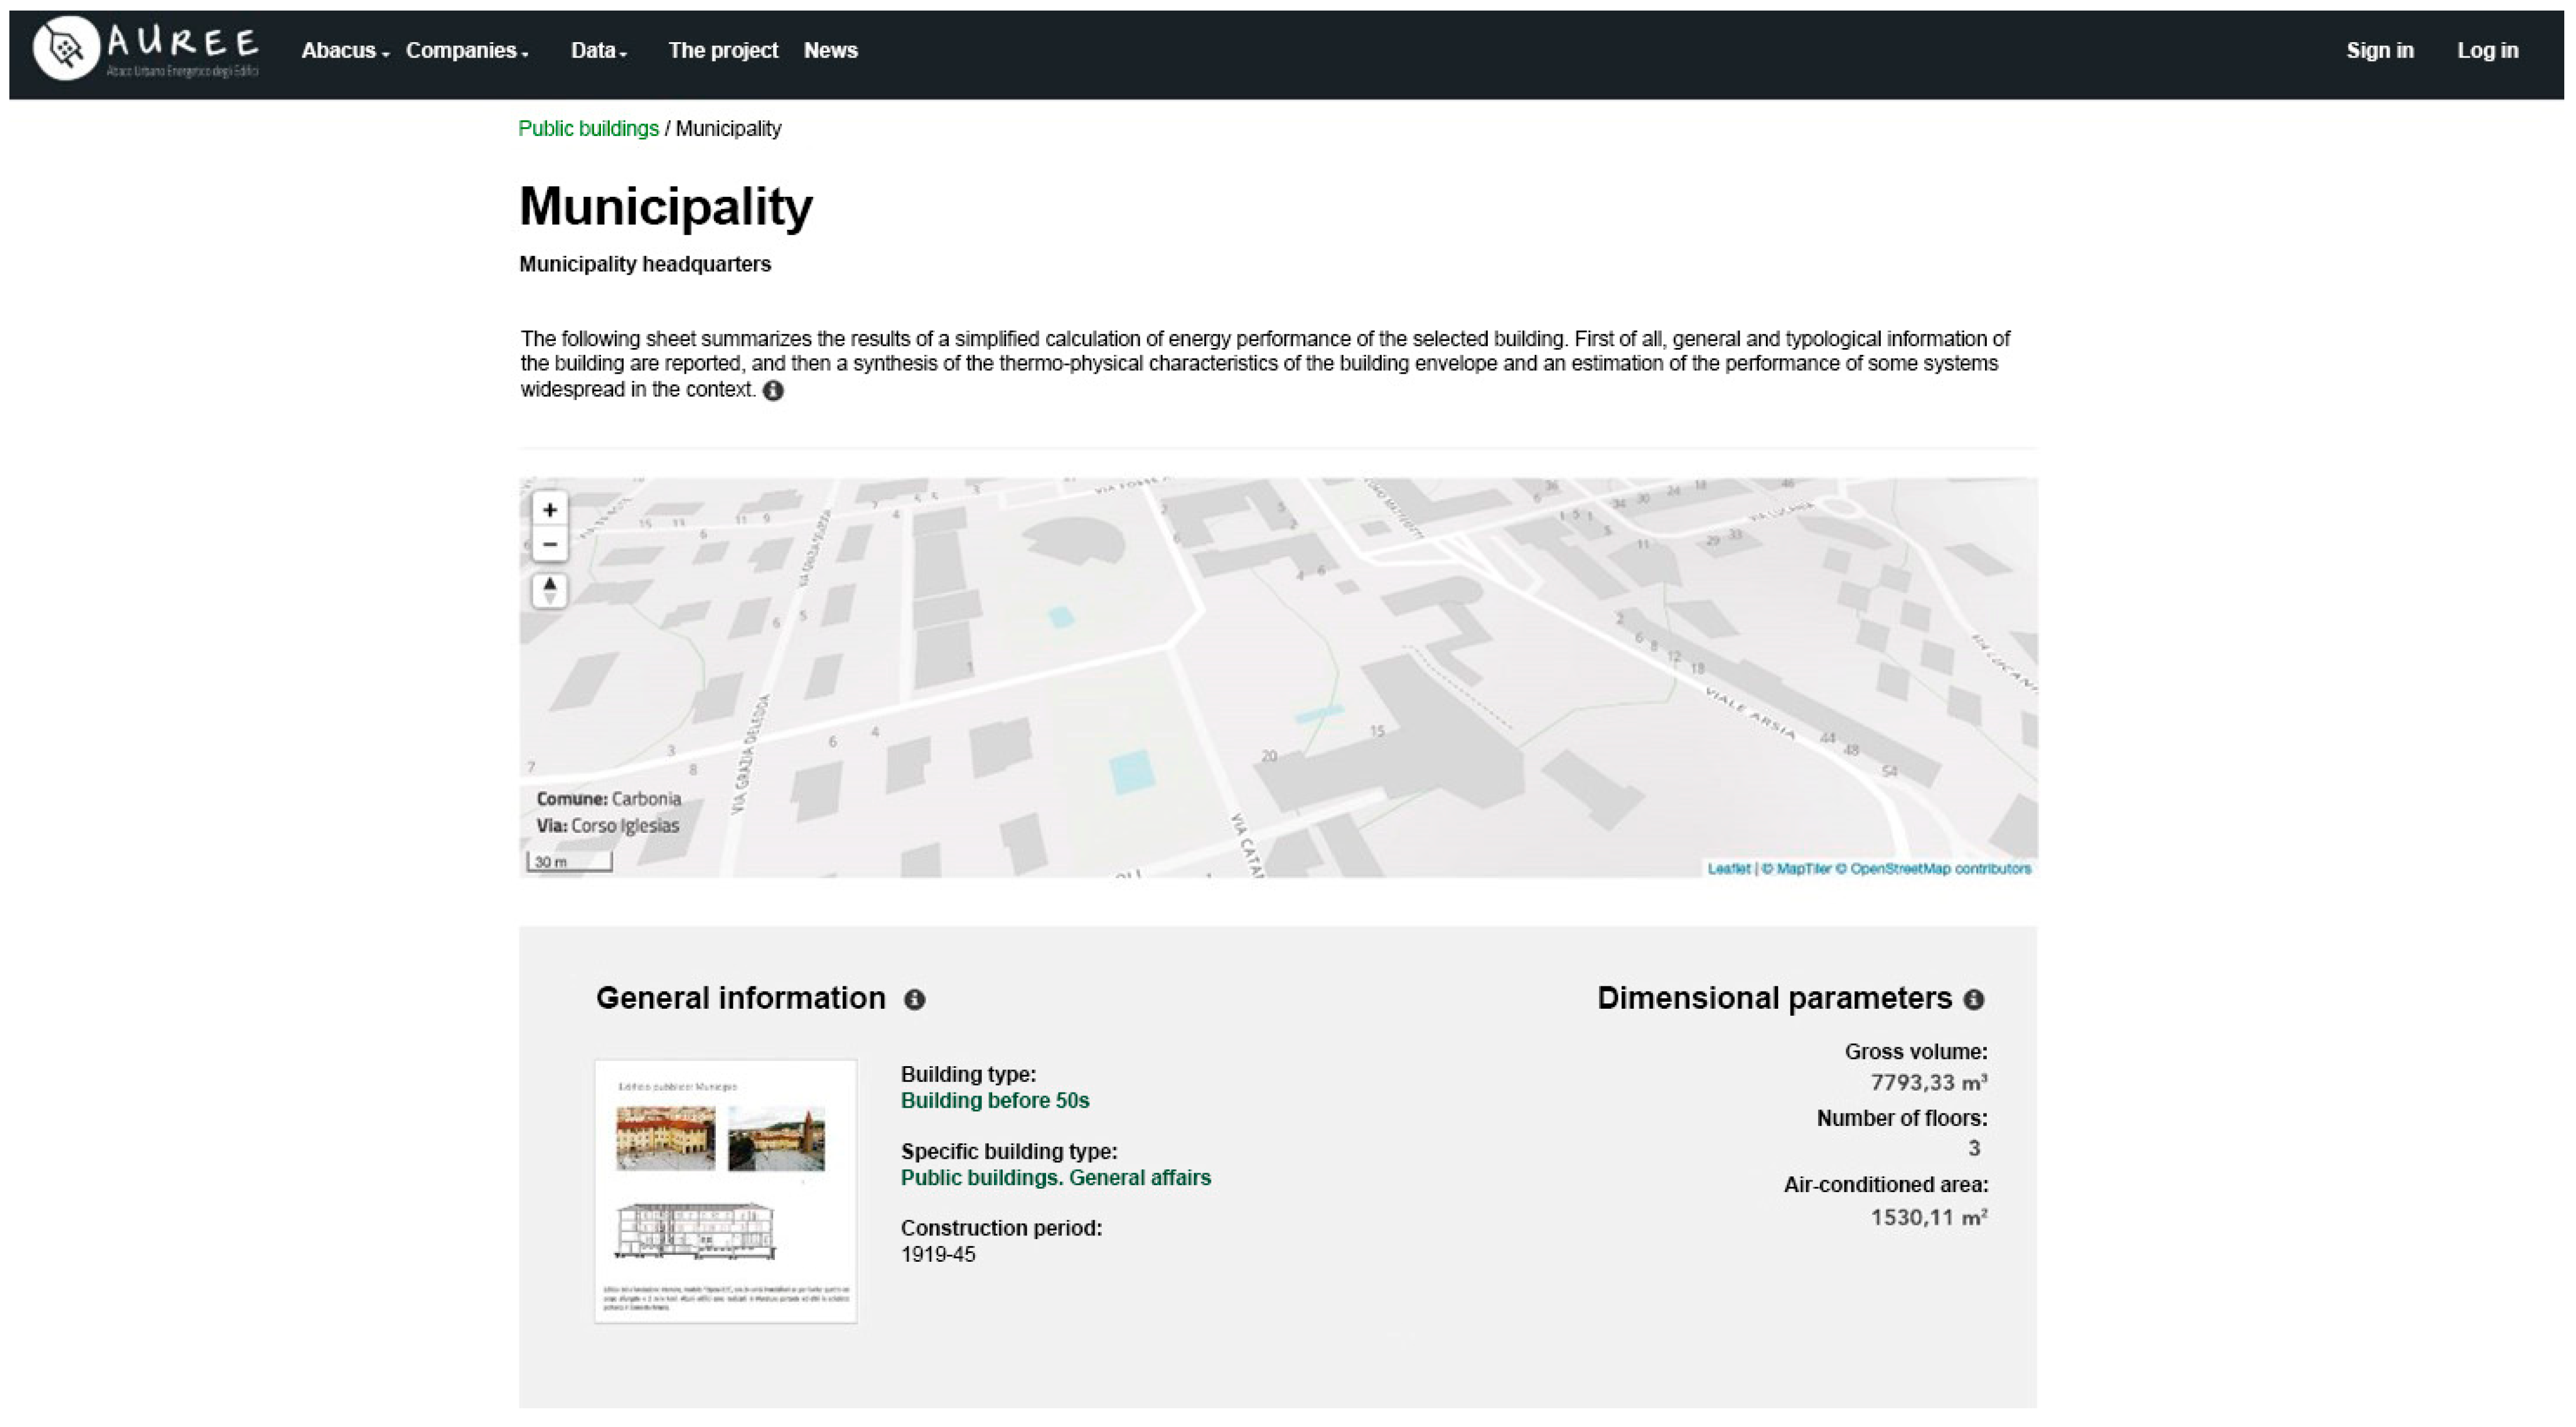Viewport: 2576px width, 1427px height.
Task: Zoom out on the map
Action: pyautogui.click(x=549, y=544)
